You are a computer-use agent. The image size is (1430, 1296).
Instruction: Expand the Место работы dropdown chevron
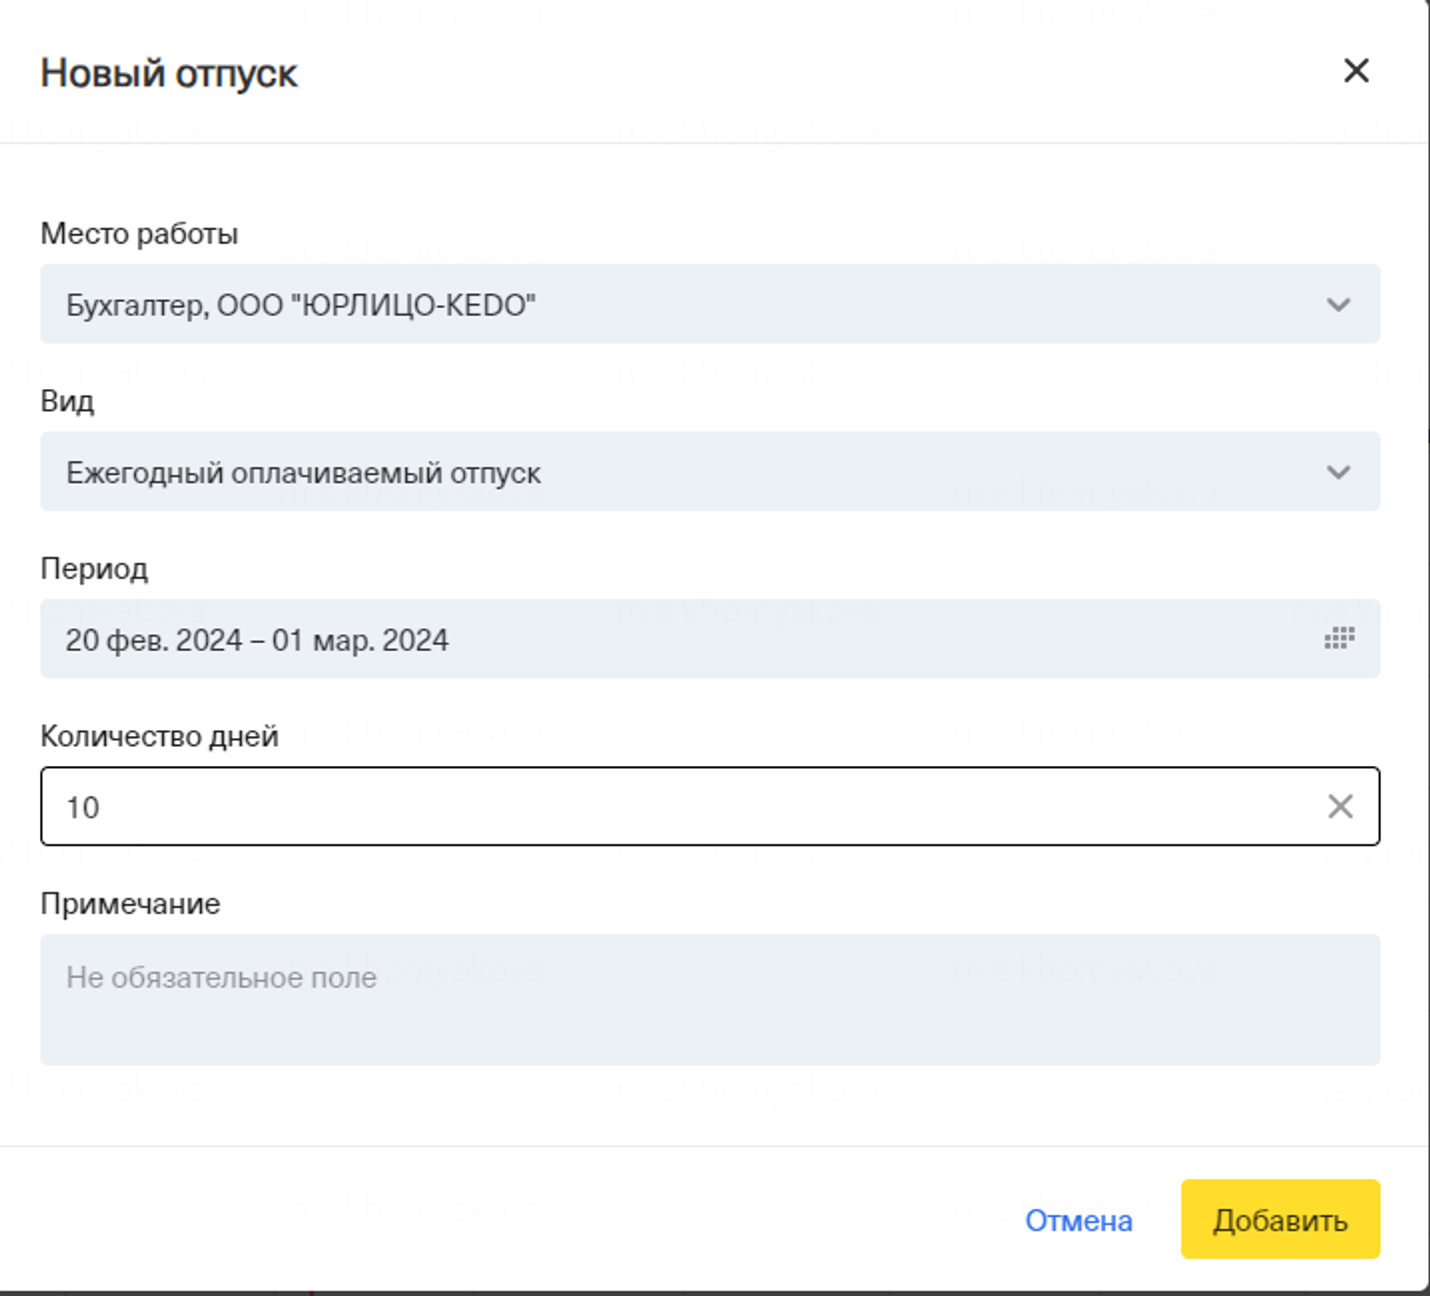pyautogui.click(x=1338, y=305)
